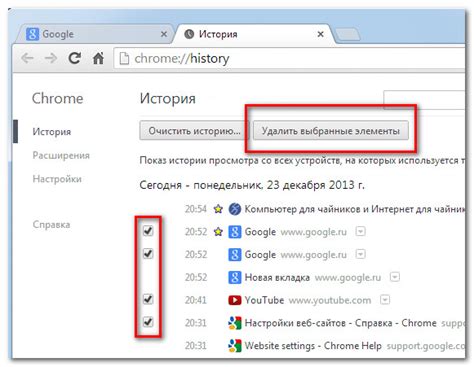Open the Новая вкладка history link
The width and height of the screenshot is (474, 367).
coord(277,277)
